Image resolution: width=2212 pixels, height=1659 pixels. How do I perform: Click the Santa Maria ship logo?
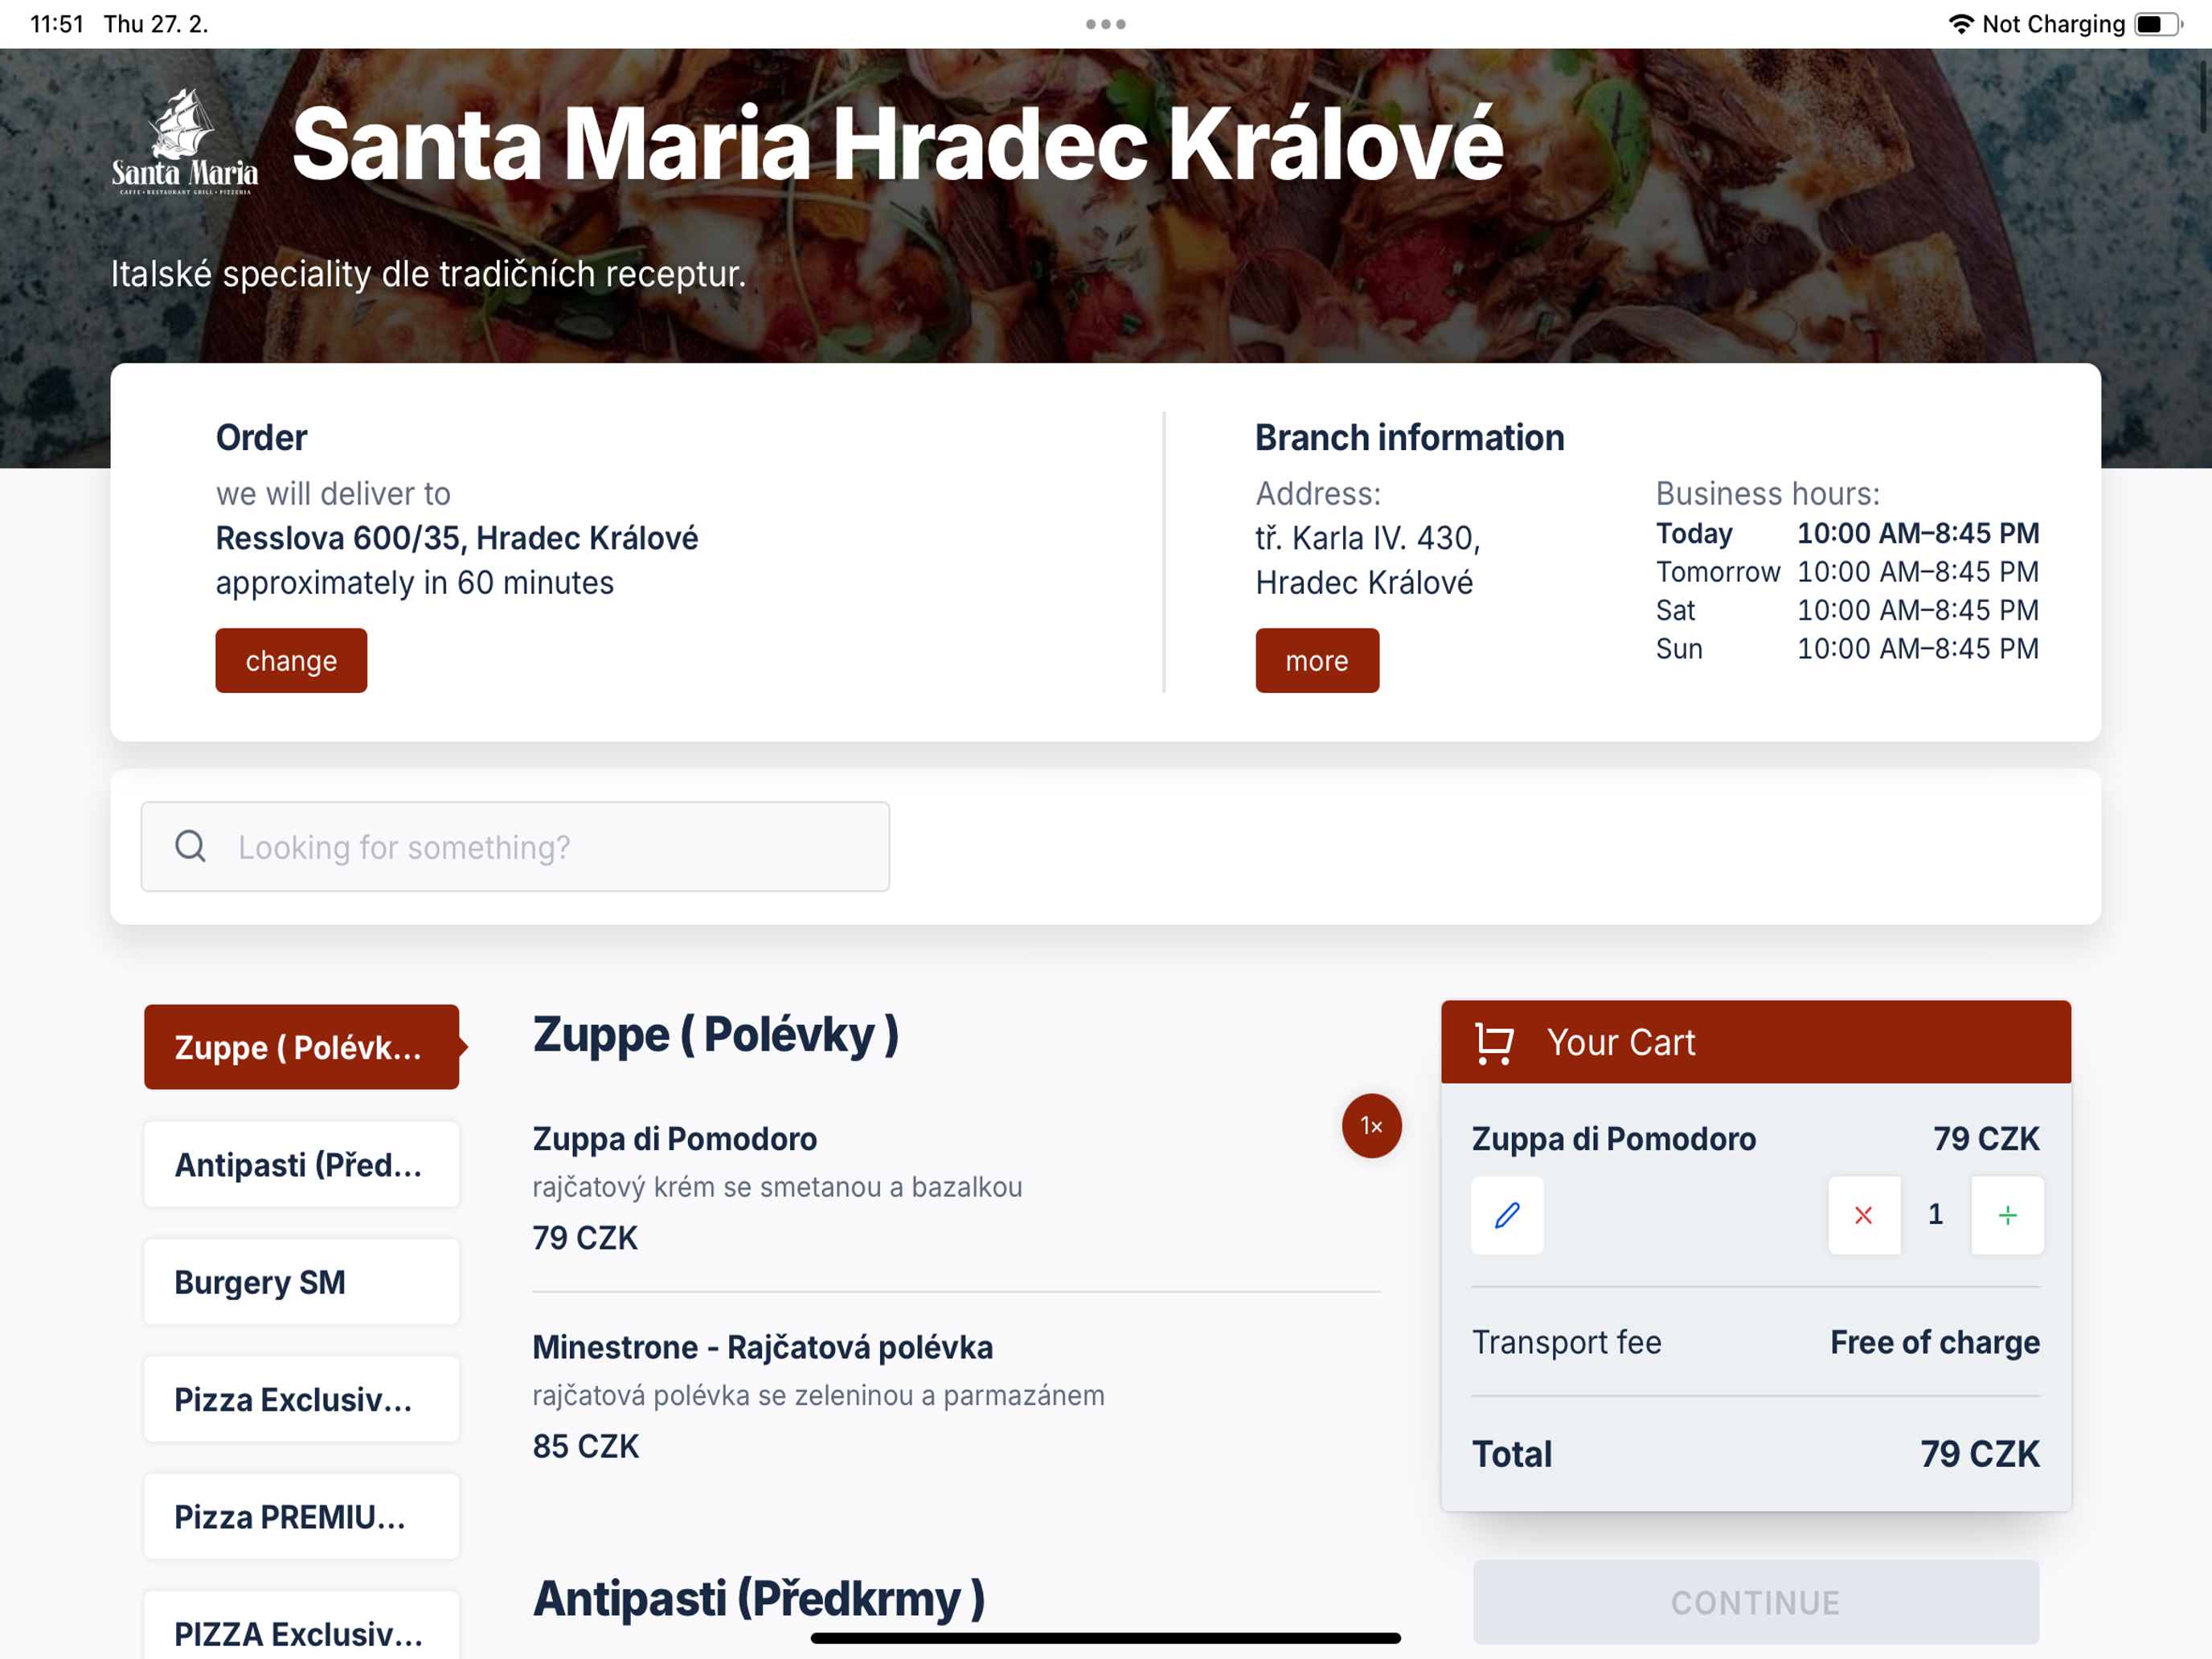(185, 141)
